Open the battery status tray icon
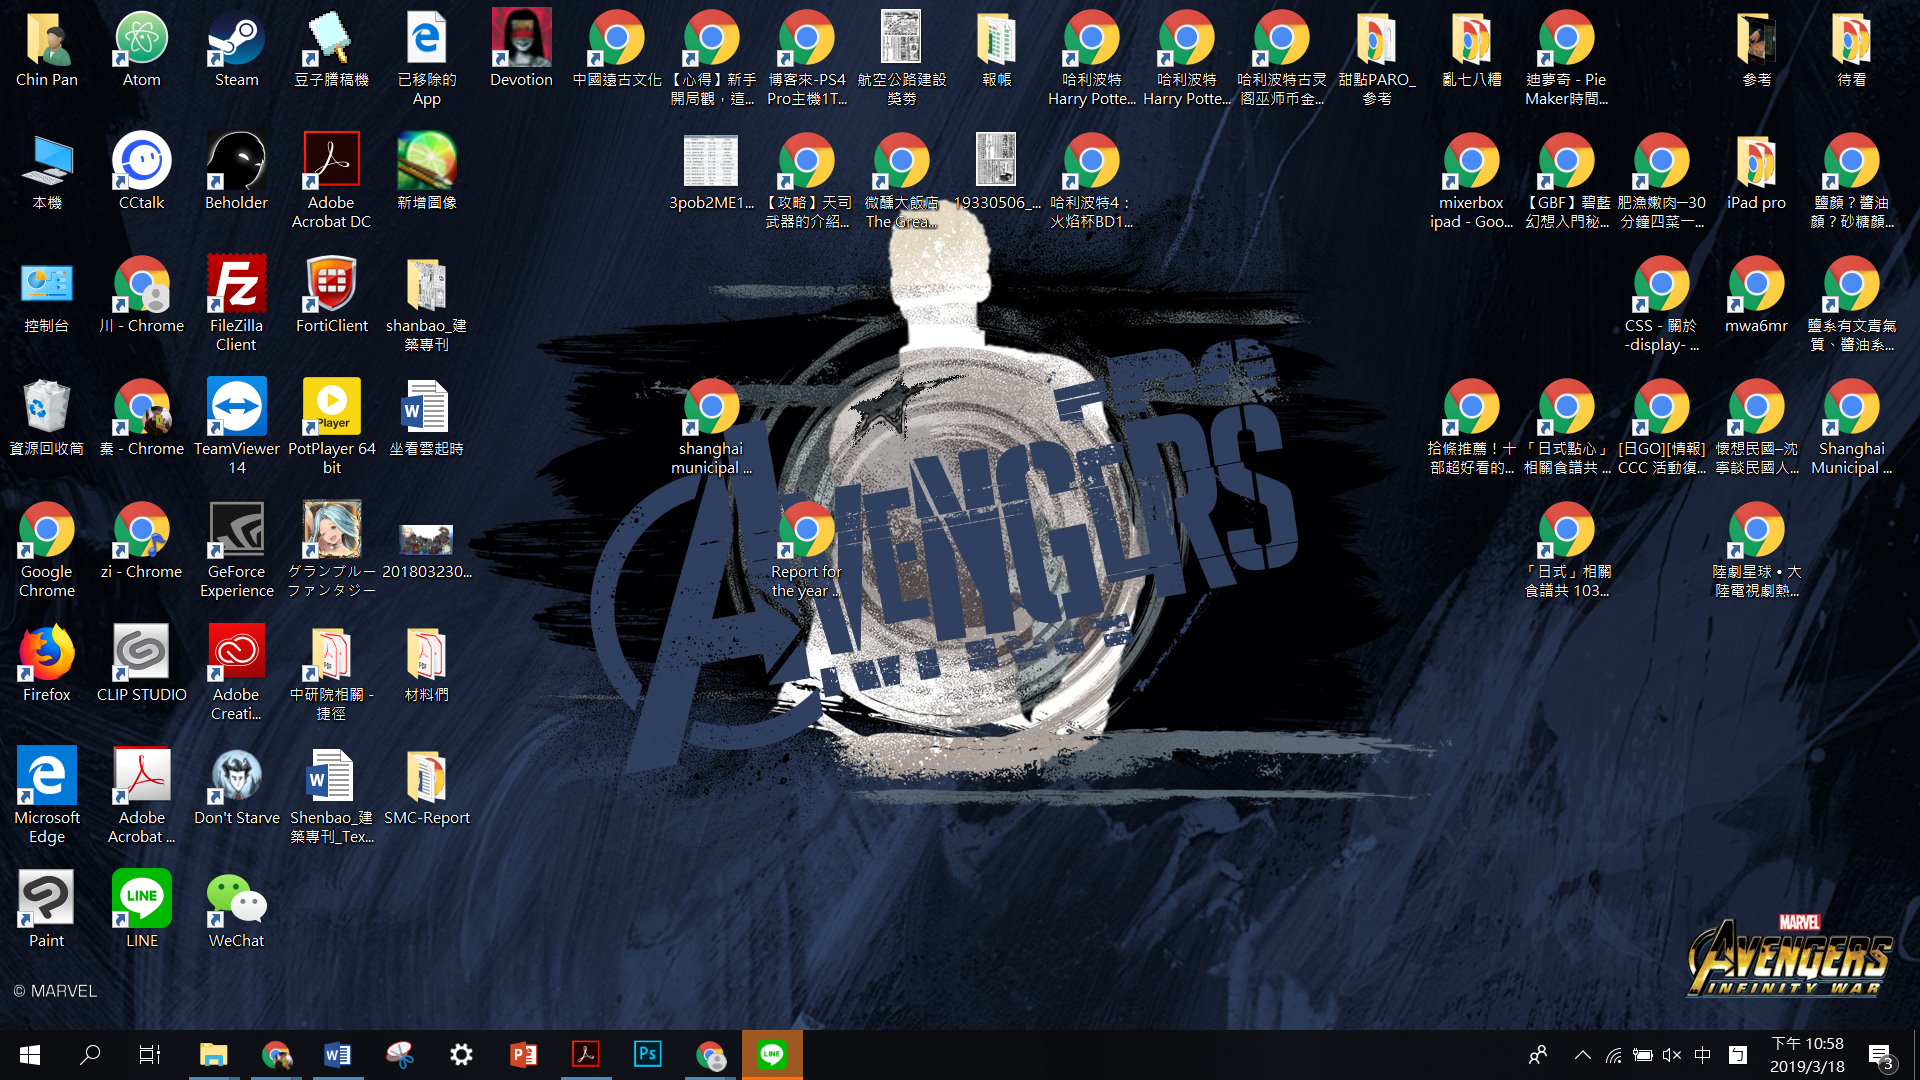The width and height of the screenshot is (1920, 1080). coord(1642,1055)
